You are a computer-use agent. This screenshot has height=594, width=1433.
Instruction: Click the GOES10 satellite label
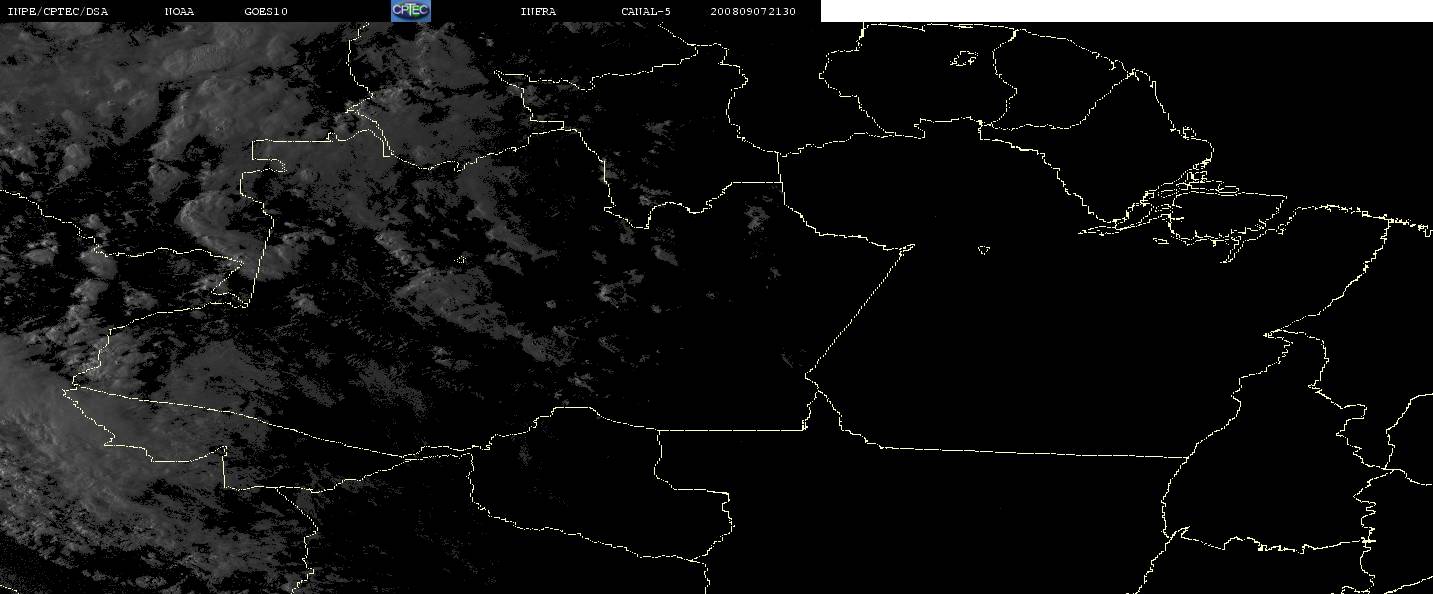click(x=266, y=11)
